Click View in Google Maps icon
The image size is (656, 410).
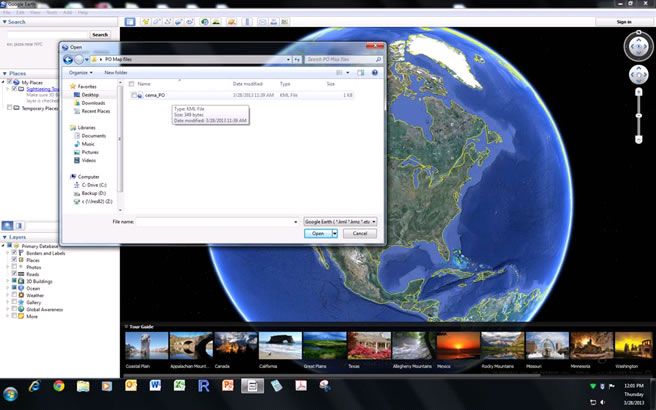(284, 22)
